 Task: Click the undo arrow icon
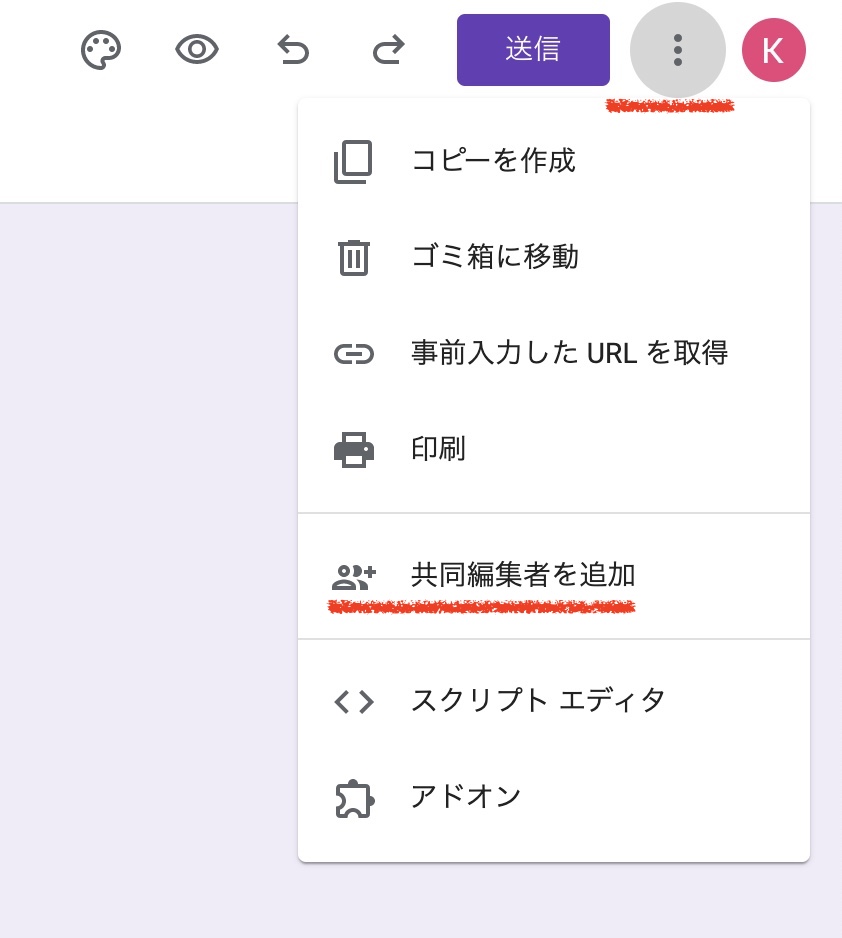click(293, 49)
